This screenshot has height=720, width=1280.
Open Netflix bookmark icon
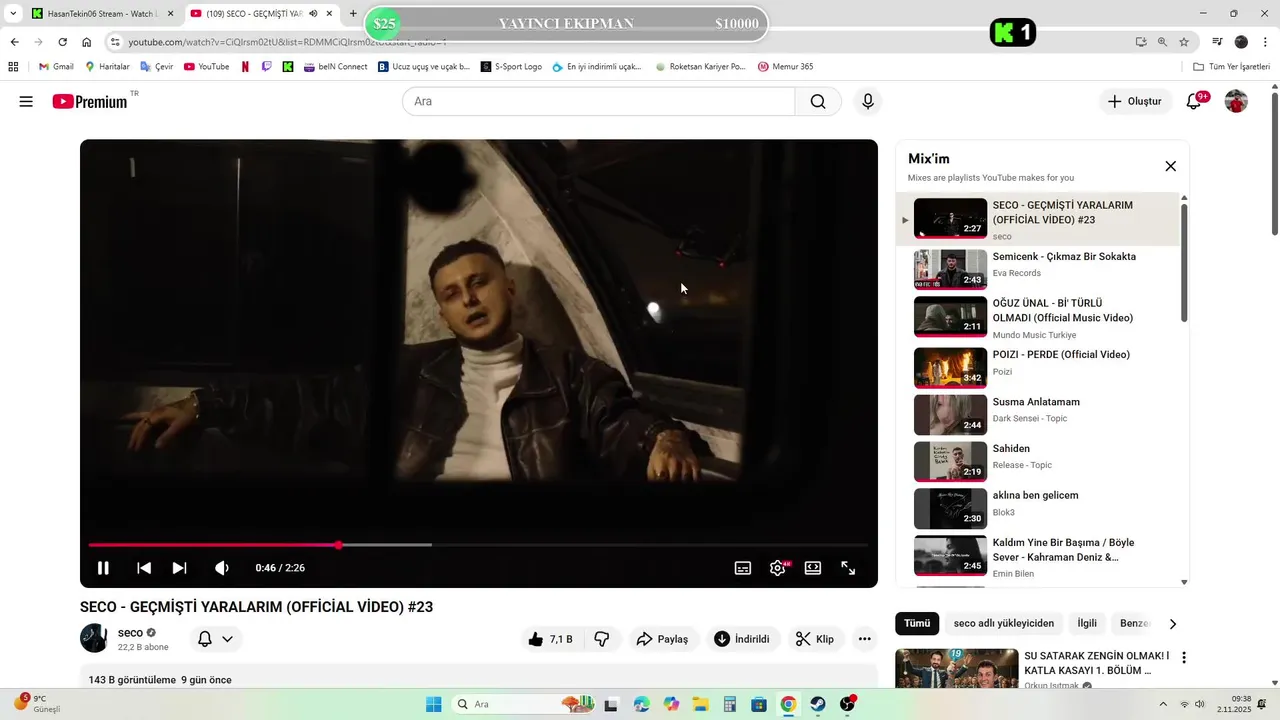coord(245,67)
